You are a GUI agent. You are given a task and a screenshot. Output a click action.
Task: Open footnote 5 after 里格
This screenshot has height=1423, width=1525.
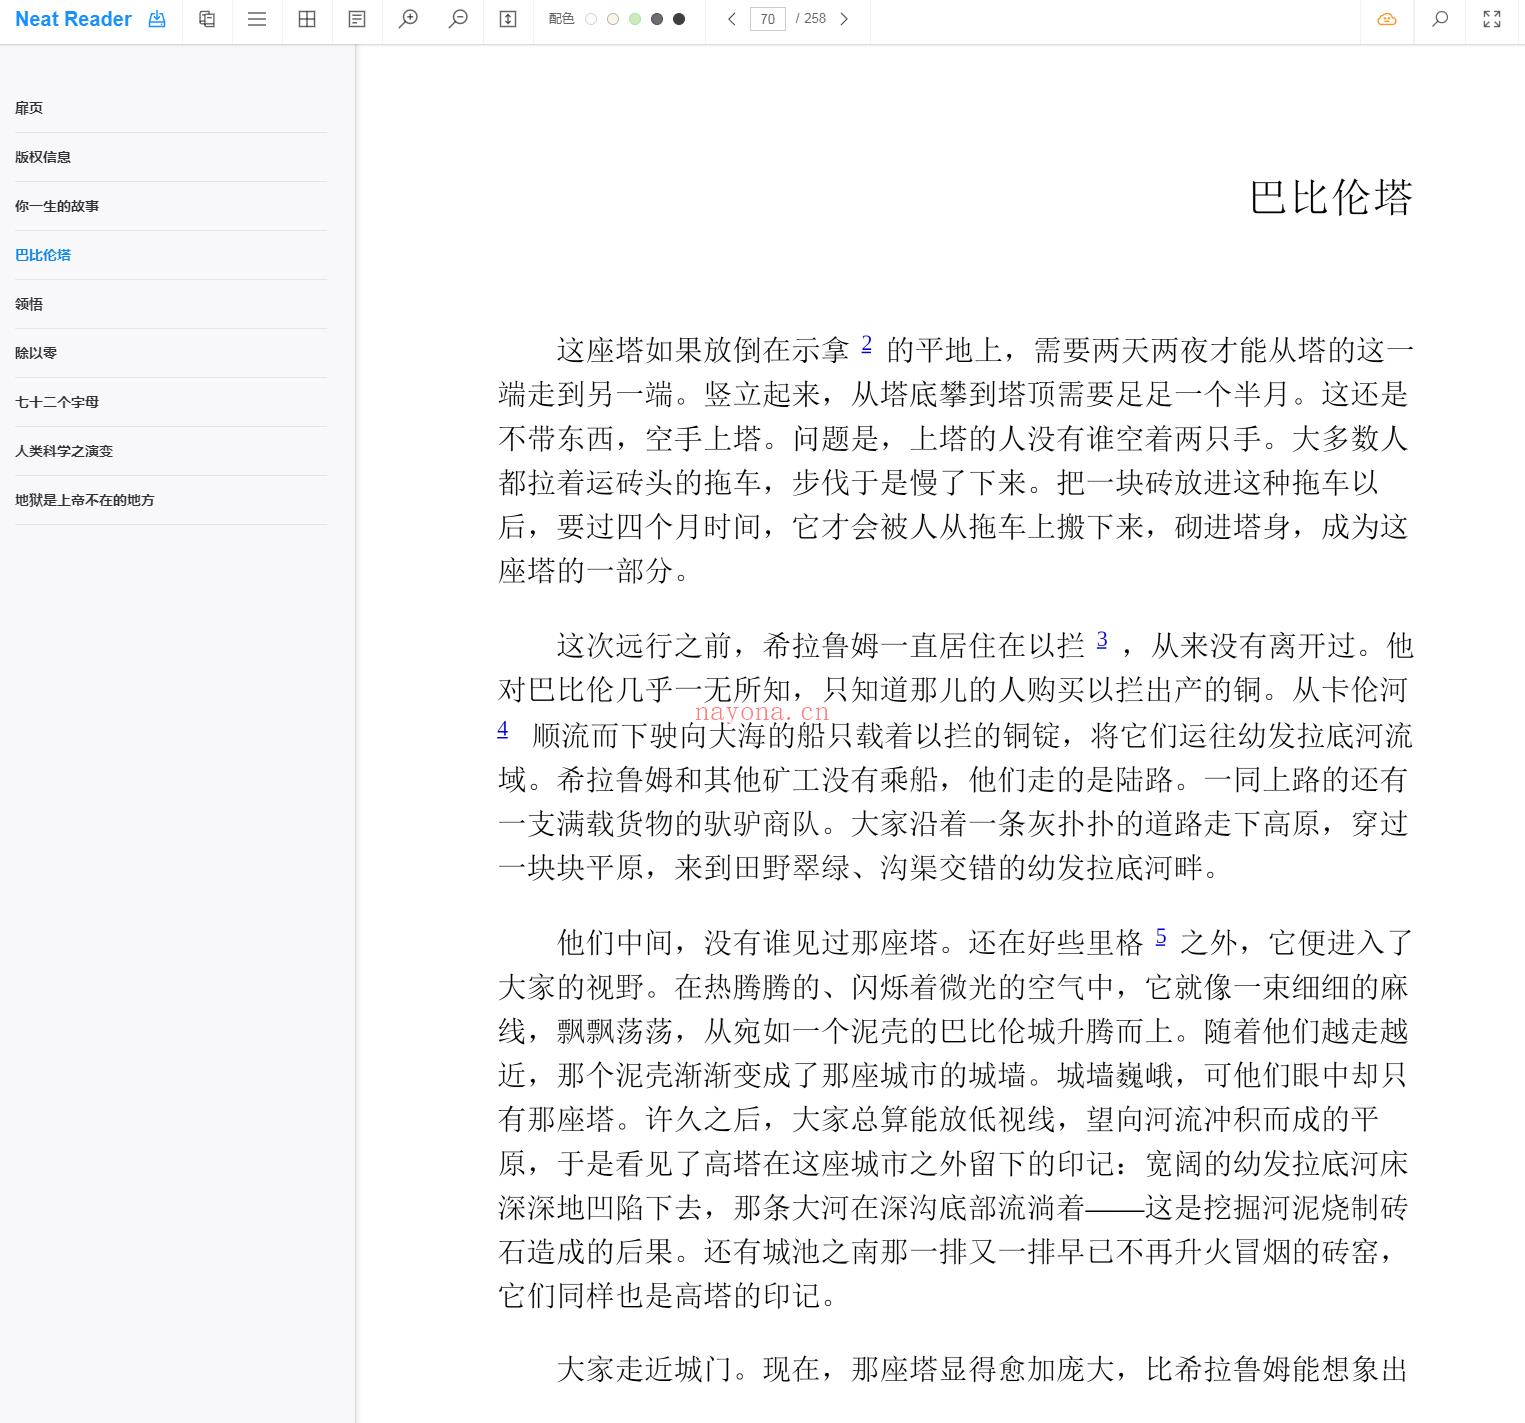(x=1161, y=936)
